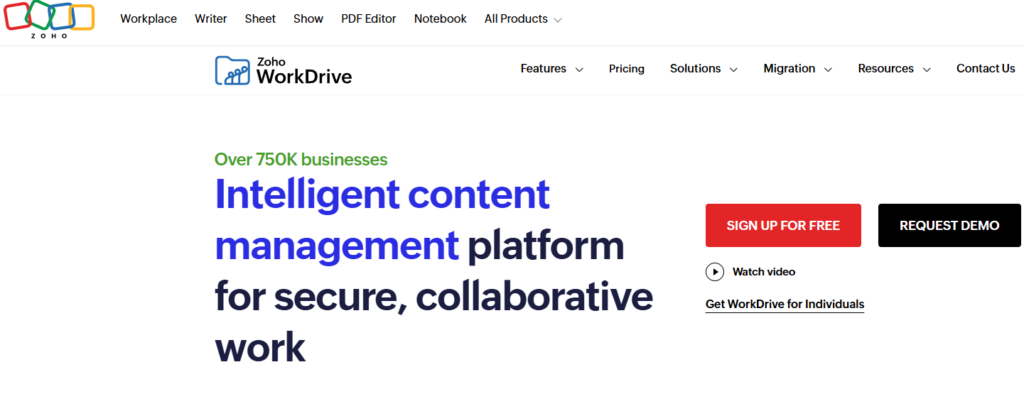
Task: Expand the Migration menu
Action: pyautogui.click(x=797, y=69)
